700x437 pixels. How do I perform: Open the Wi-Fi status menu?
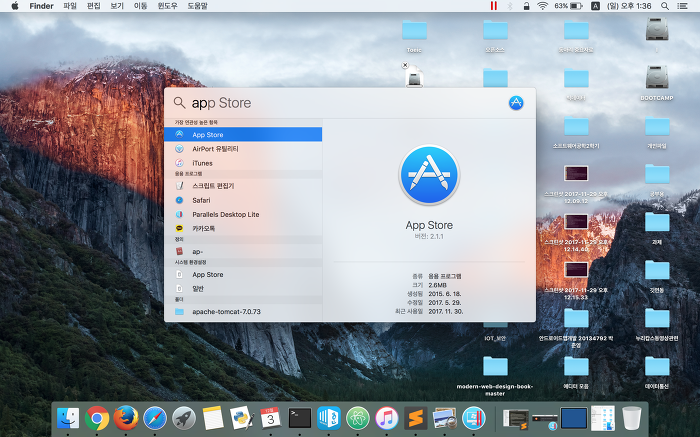point(542,6)
